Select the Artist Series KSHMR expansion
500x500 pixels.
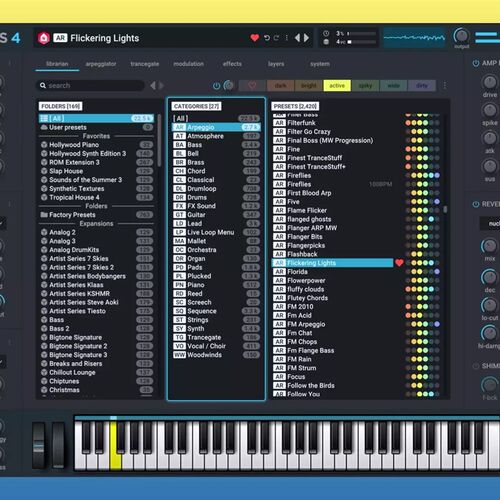[96, 294]
